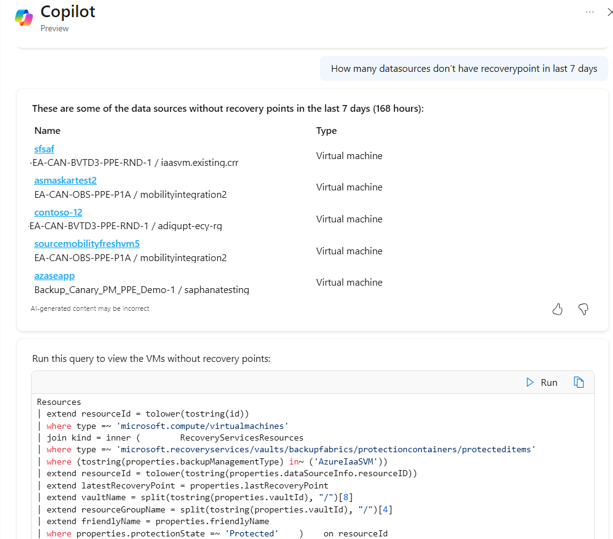Open the asmaskartest2 data source link
613x539 pixels.
(x=65, y=181)
